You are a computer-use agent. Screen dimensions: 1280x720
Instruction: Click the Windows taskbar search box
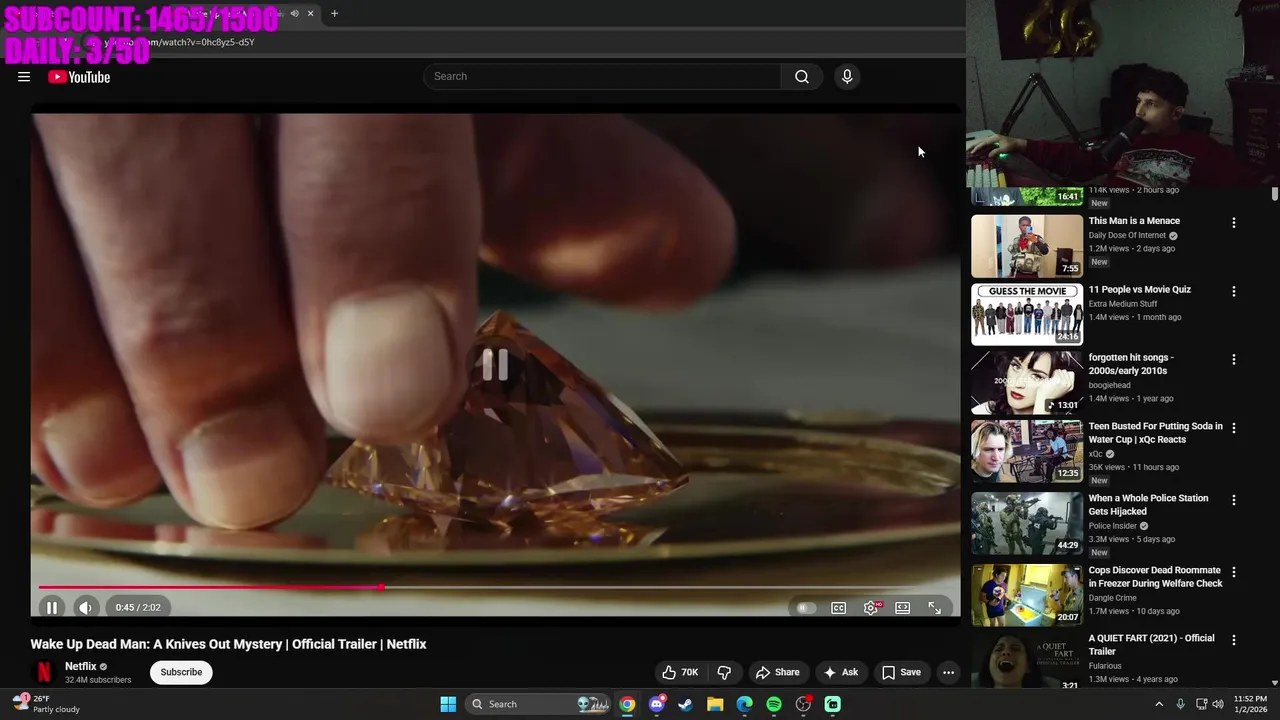pos(540,704)
